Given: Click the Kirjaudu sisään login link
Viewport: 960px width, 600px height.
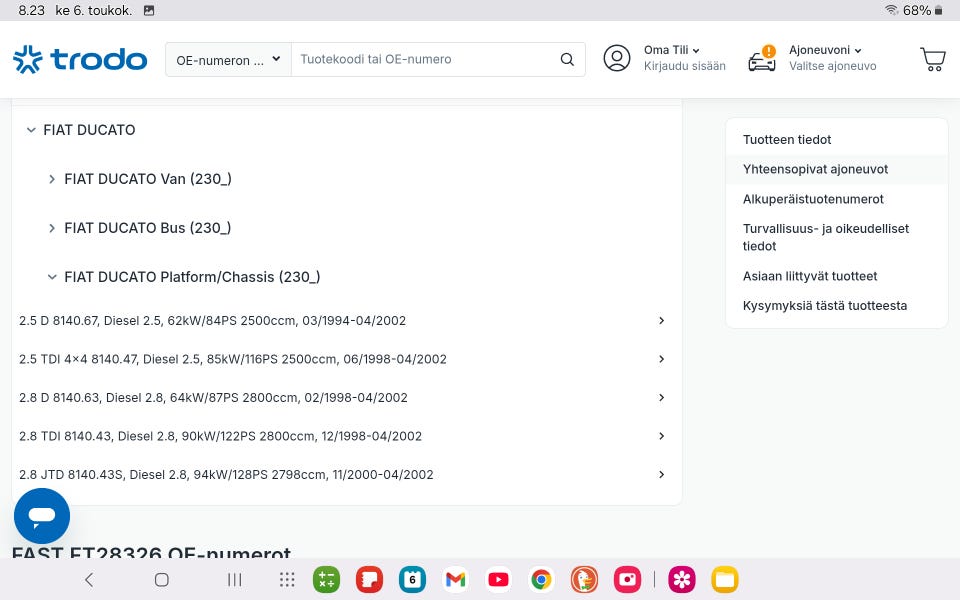Looking at the screenshot, I should click(x=684, y=66).
